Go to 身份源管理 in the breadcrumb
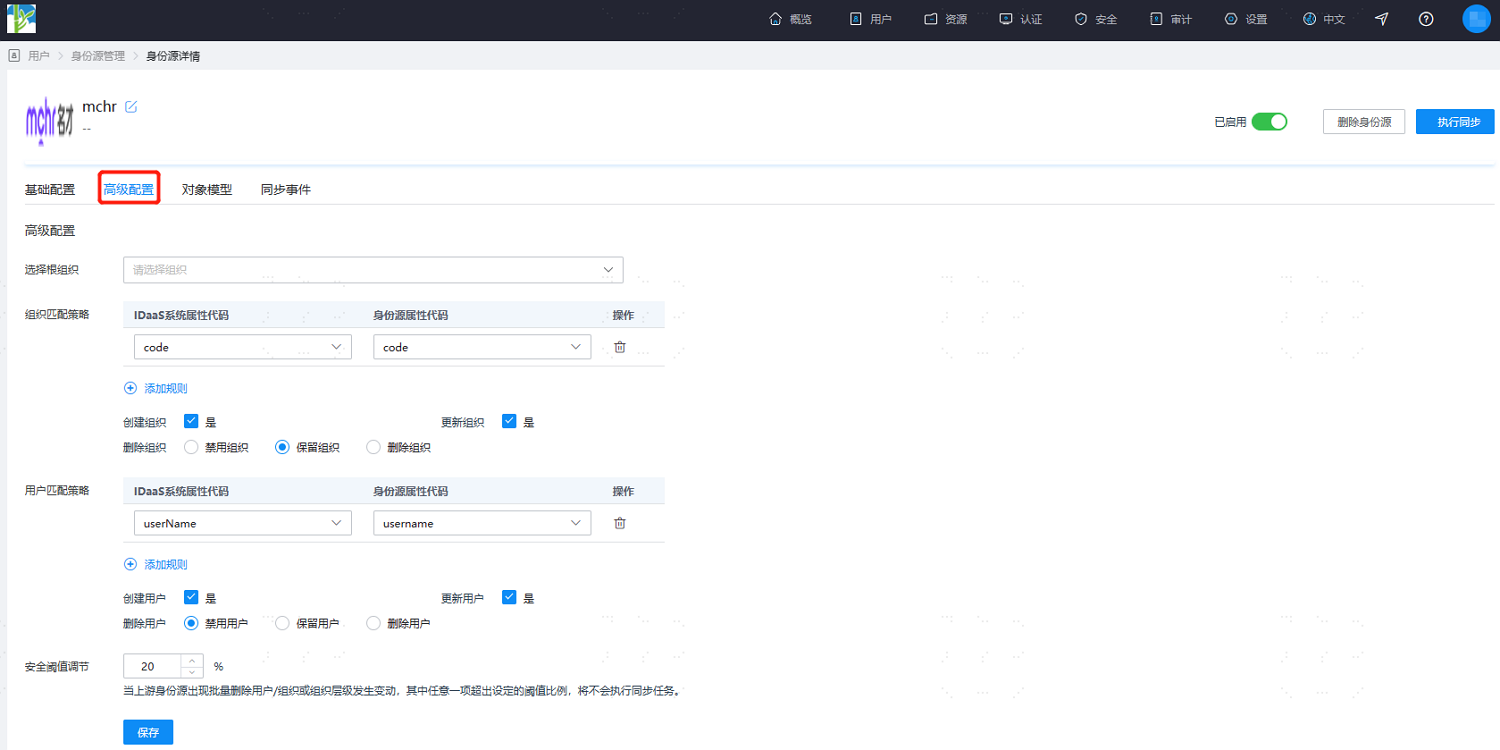 click(x=98, y=56)
